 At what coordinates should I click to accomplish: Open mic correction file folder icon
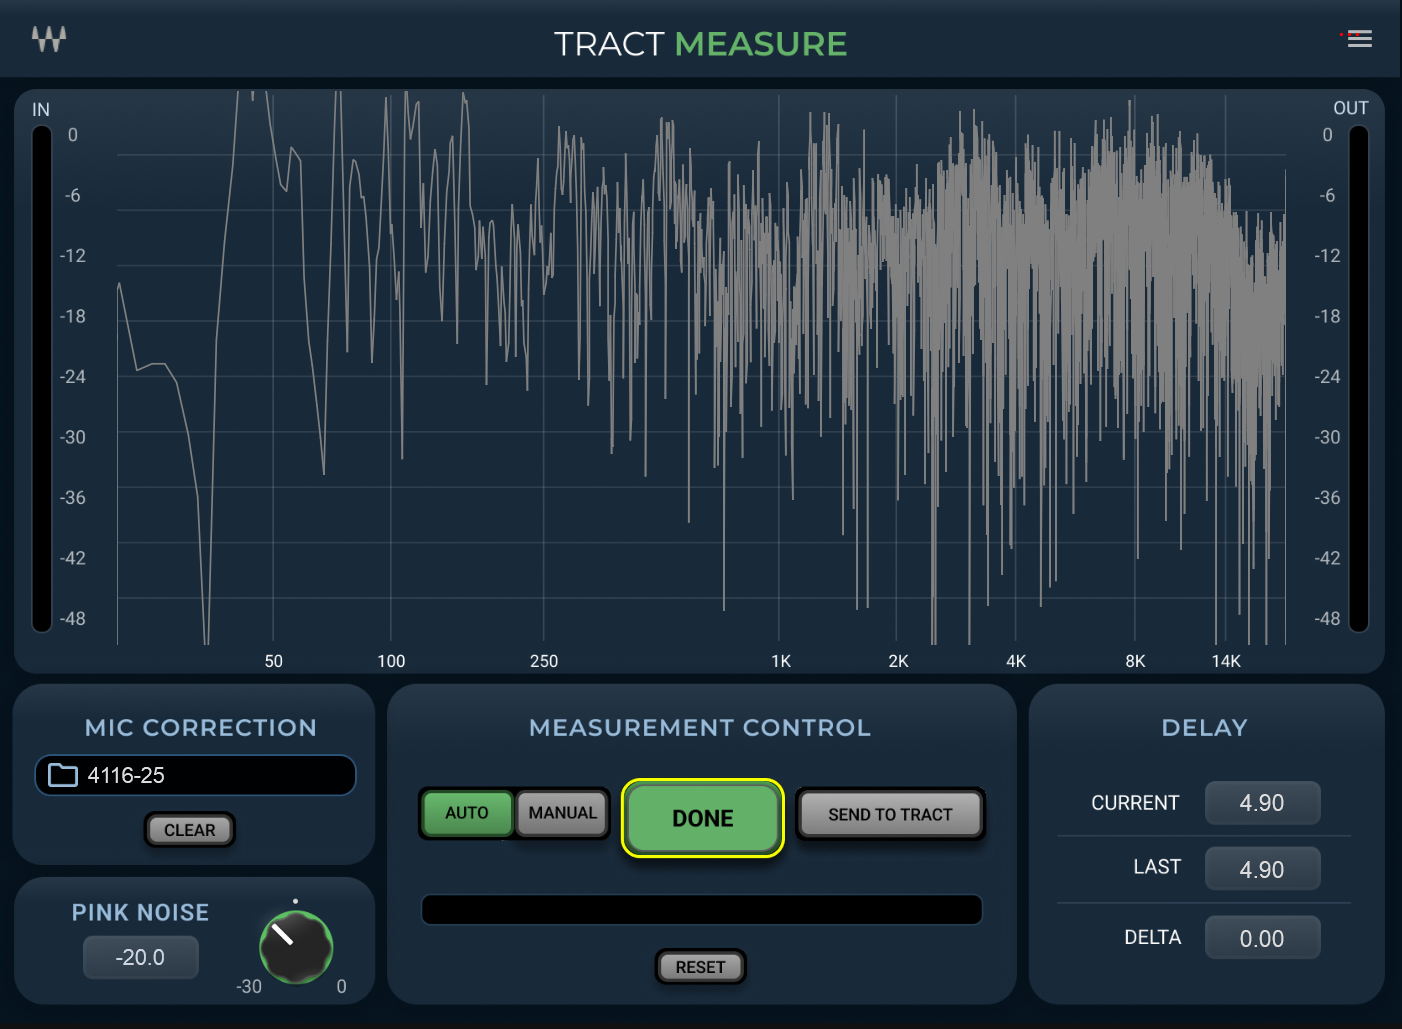tap(63, 775)
